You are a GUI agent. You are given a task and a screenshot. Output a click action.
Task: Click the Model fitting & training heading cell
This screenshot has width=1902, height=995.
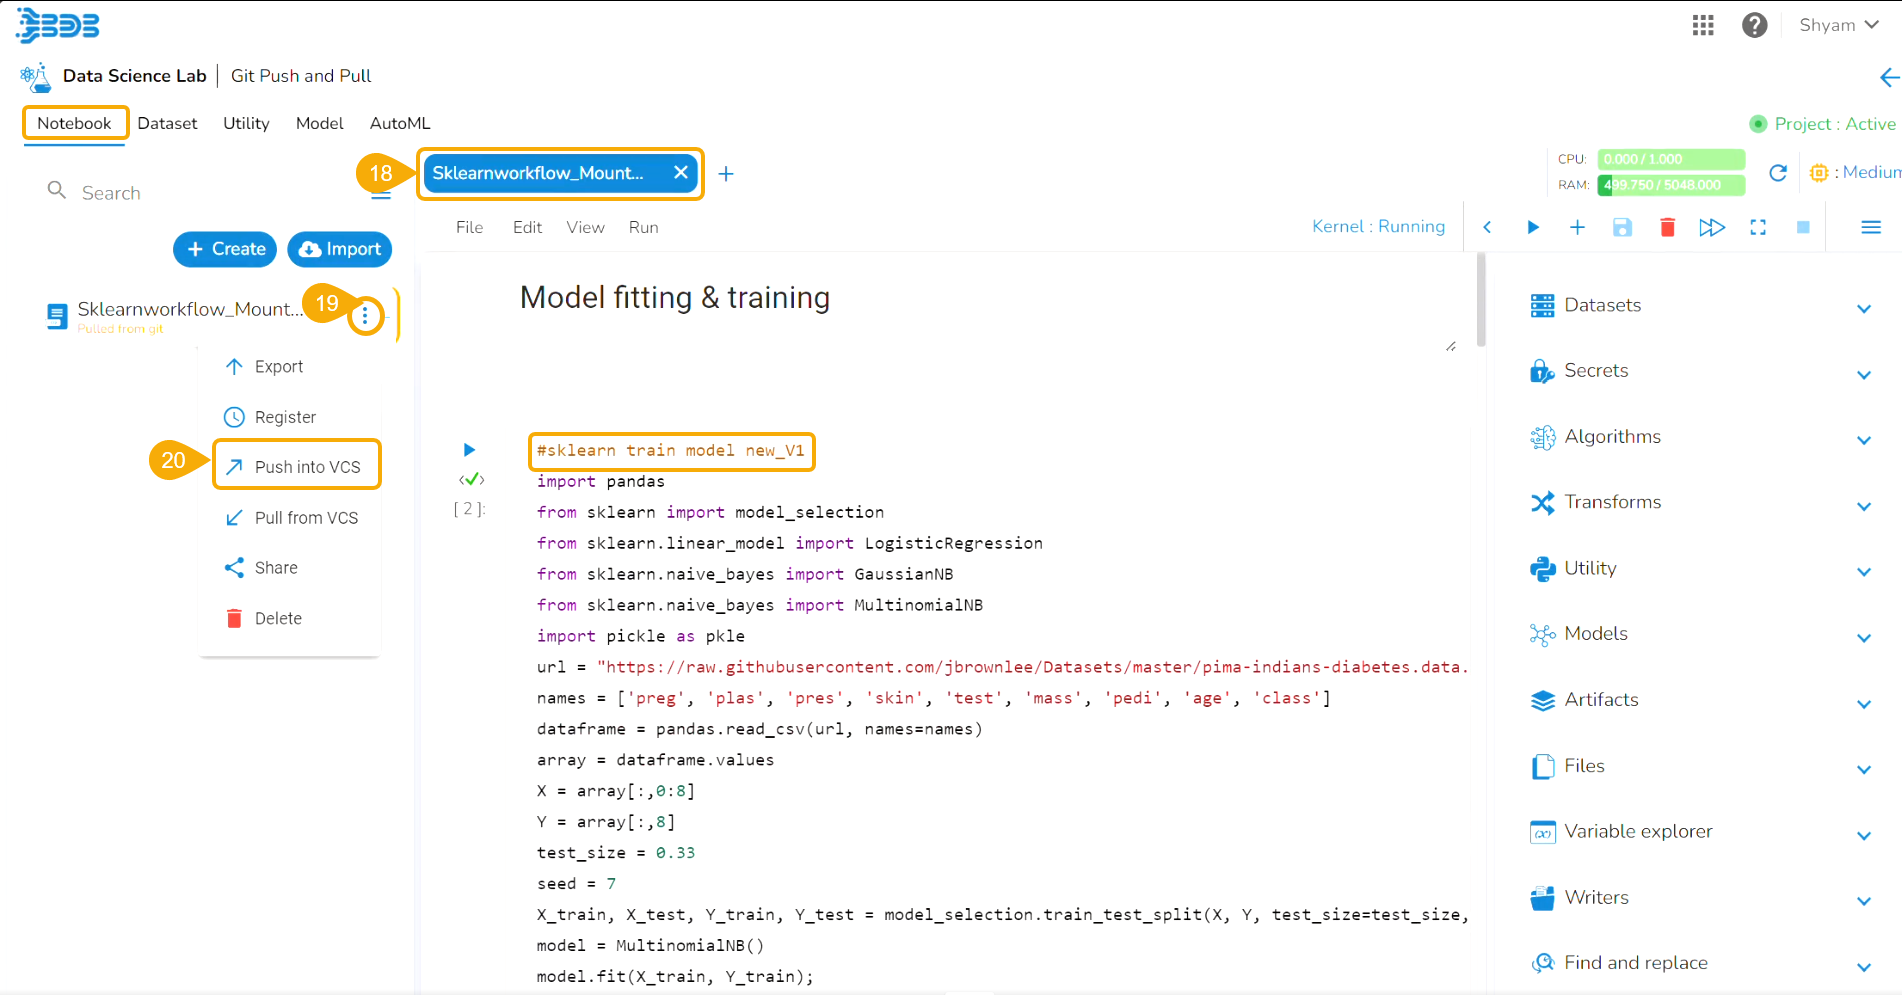click(x=675, y=298)
